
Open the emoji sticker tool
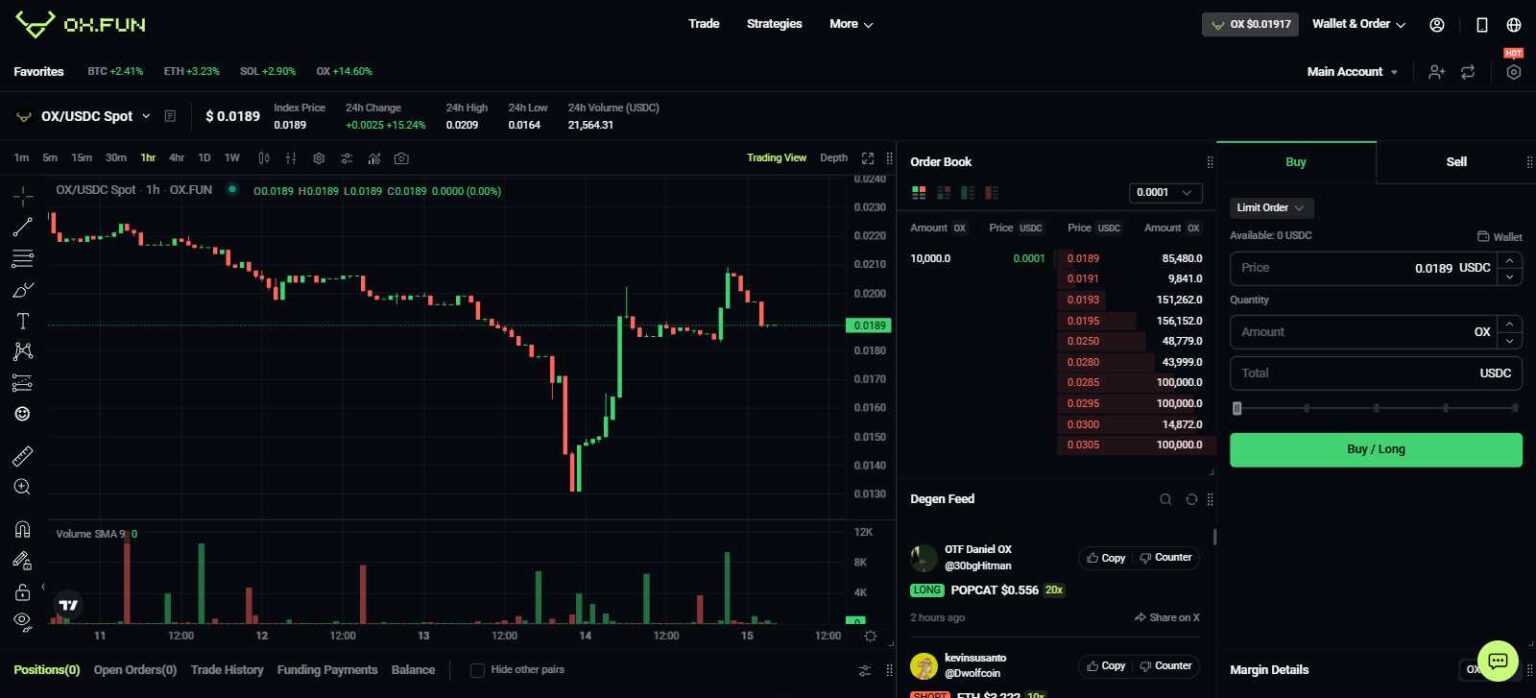click(21, 413)
